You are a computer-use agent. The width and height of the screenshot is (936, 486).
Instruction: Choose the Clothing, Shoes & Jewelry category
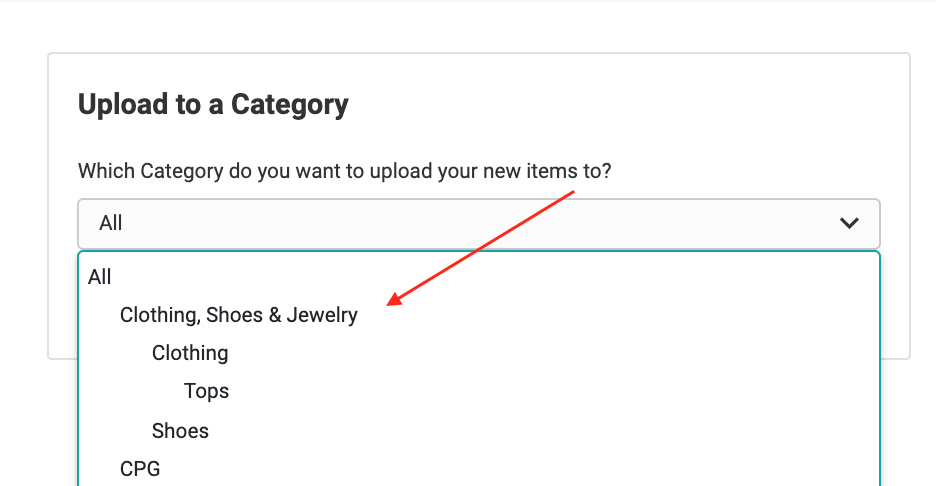point(238,315)
